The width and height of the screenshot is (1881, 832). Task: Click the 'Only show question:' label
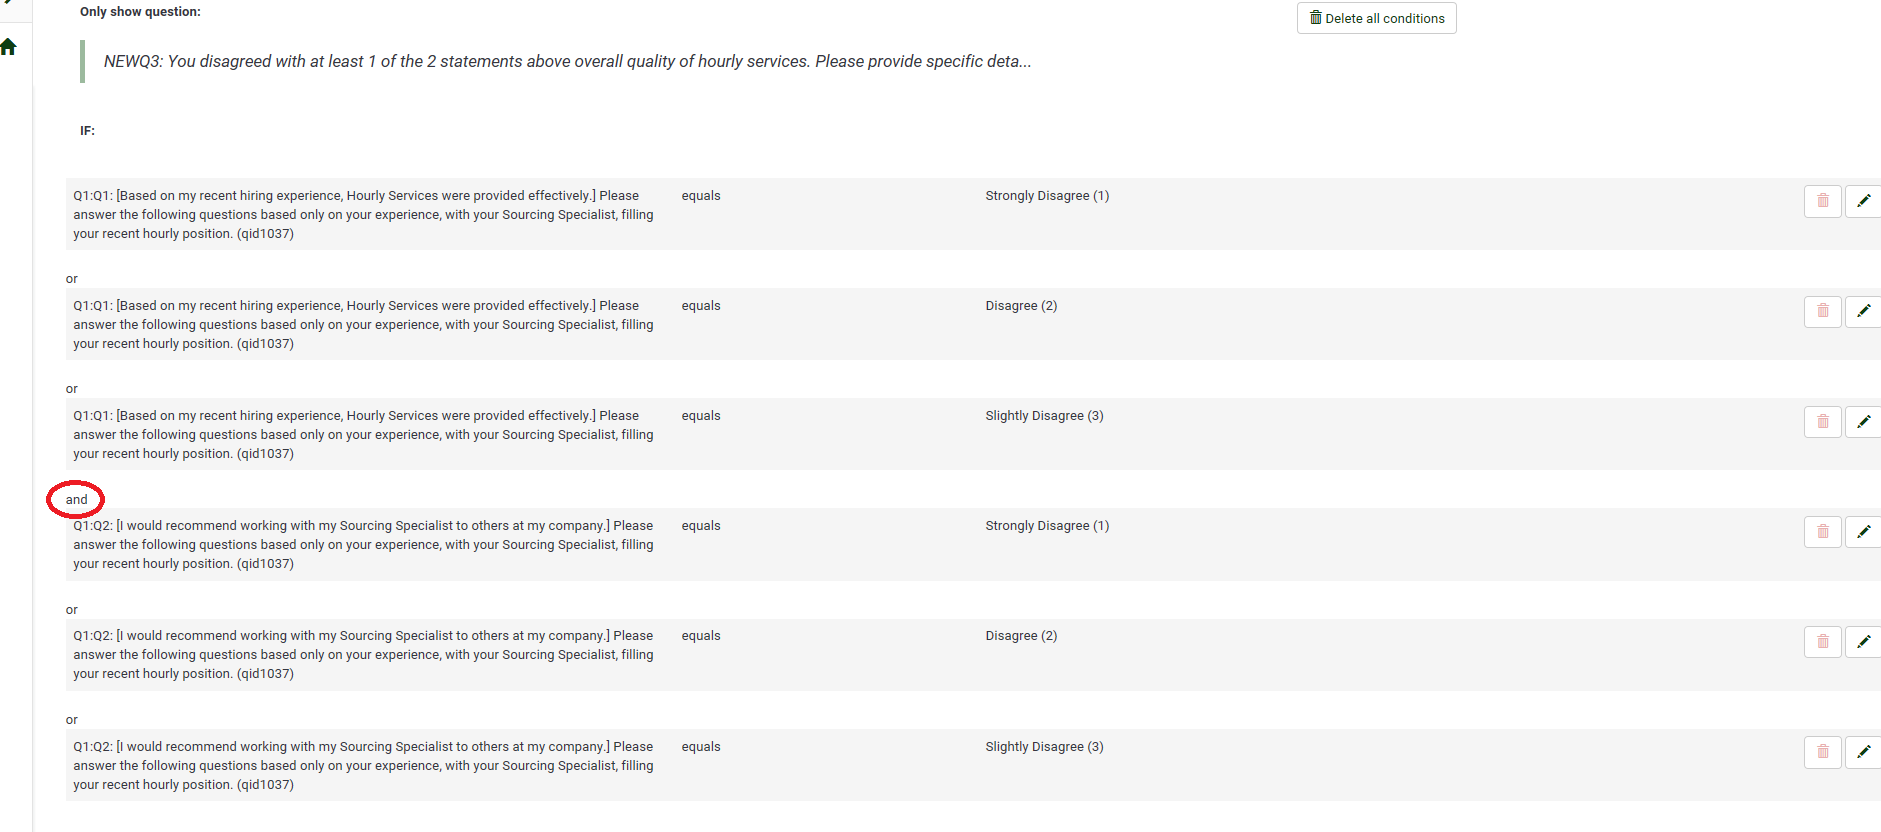point(140,12)
